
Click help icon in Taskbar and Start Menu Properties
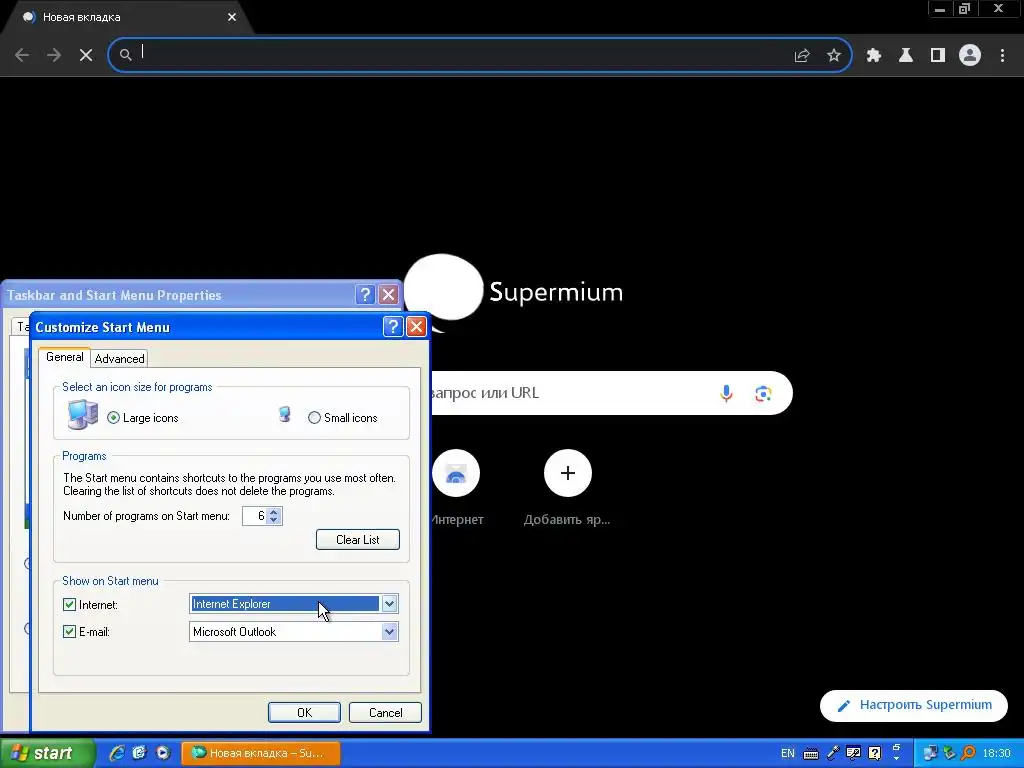365,295
